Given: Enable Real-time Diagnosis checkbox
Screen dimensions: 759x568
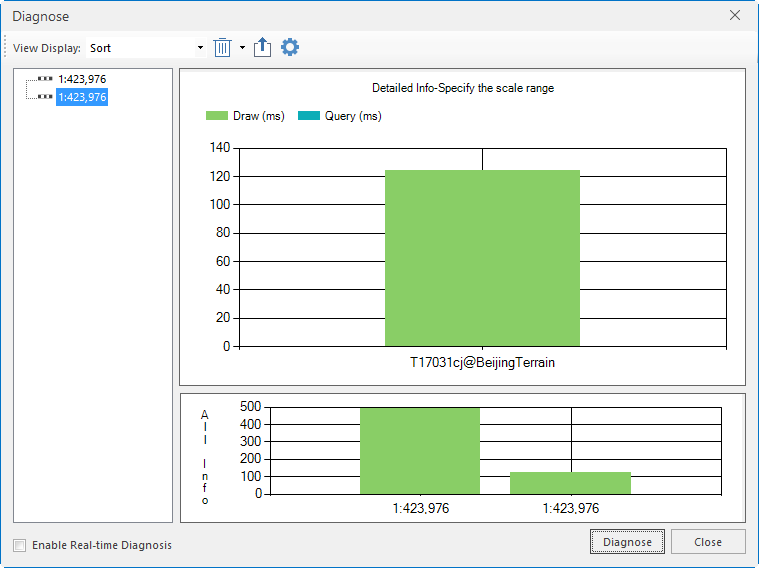Looking at the screenshot, I should click(x=20, y=545).
